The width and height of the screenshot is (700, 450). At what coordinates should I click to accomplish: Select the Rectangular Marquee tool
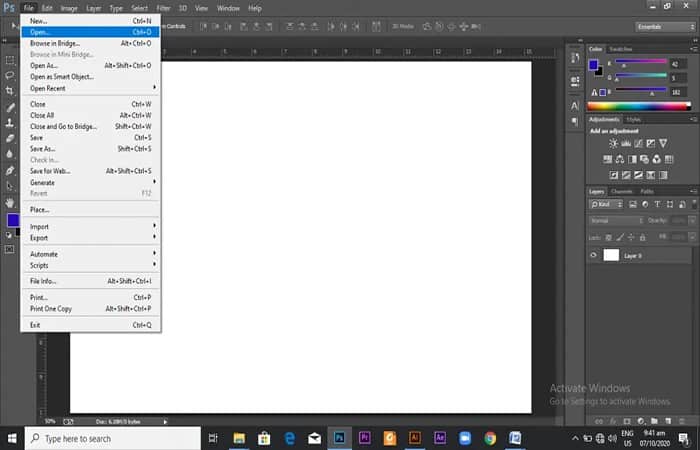click(x=9, y=60)
